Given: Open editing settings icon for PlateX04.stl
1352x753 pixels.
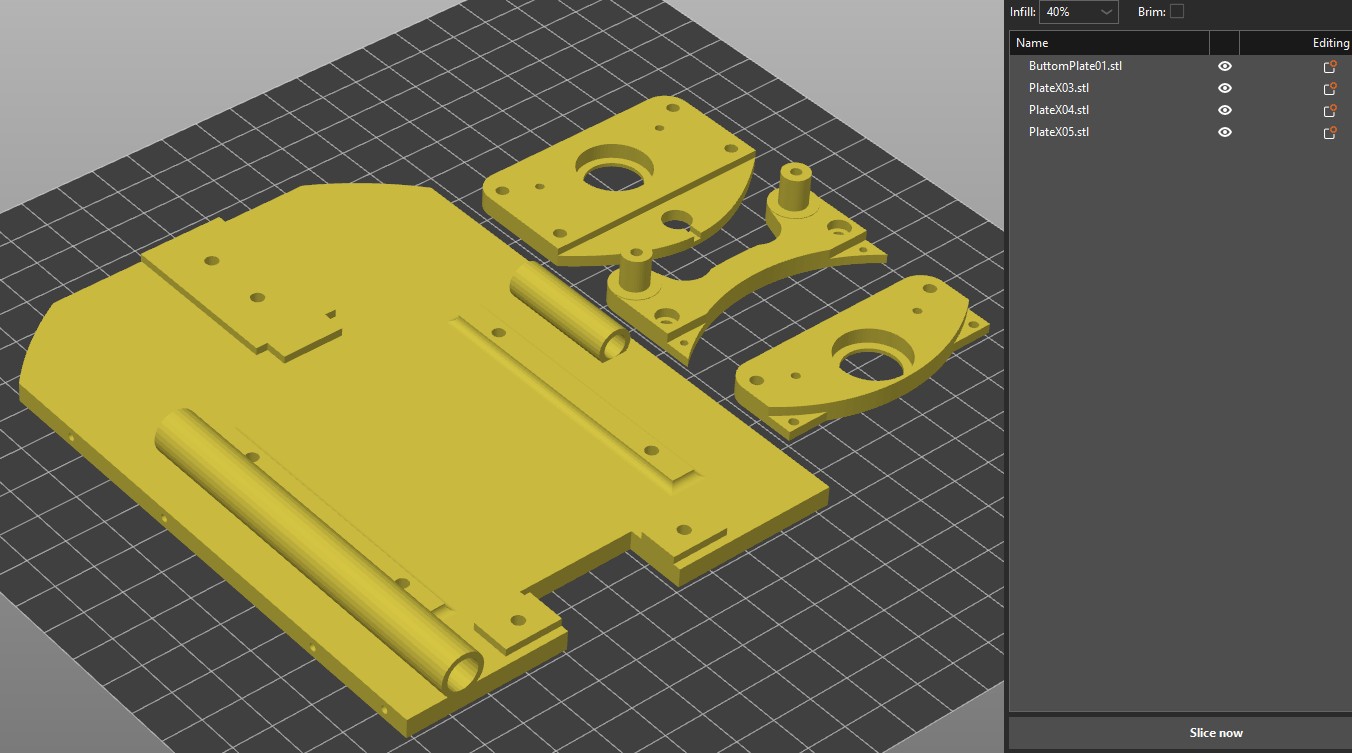Looking at the screenshot, I should click(x=1330, y=111).
